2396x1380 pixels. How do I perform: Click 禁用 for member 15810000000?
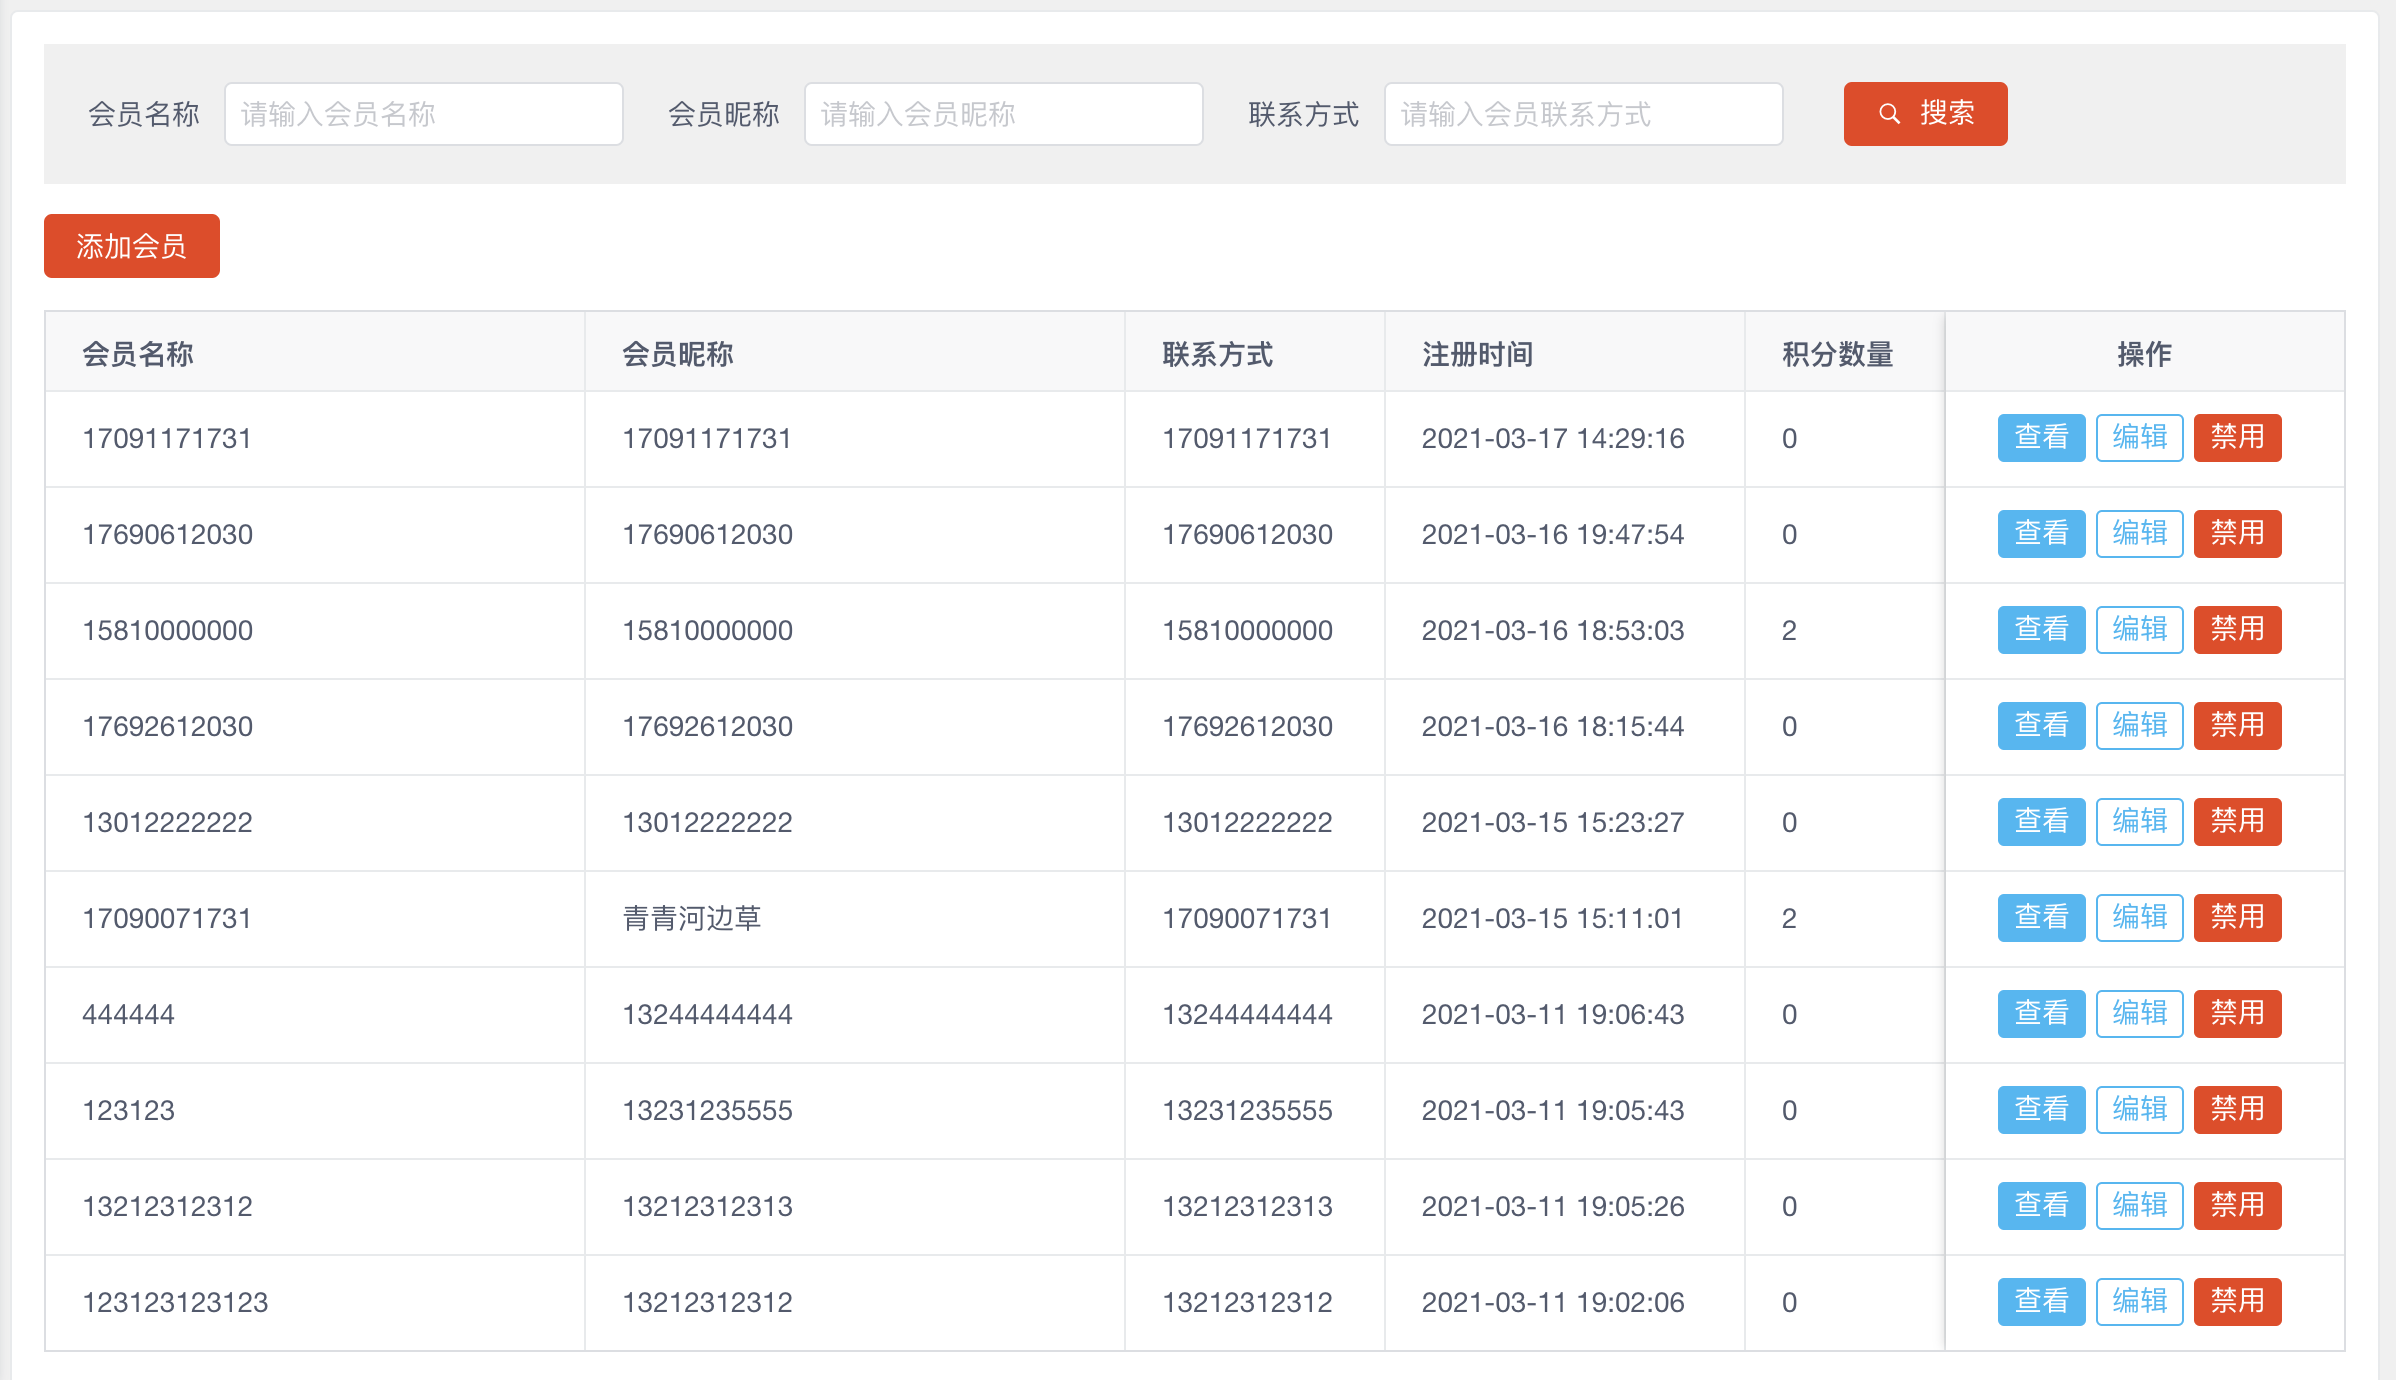click(2238, 630)
